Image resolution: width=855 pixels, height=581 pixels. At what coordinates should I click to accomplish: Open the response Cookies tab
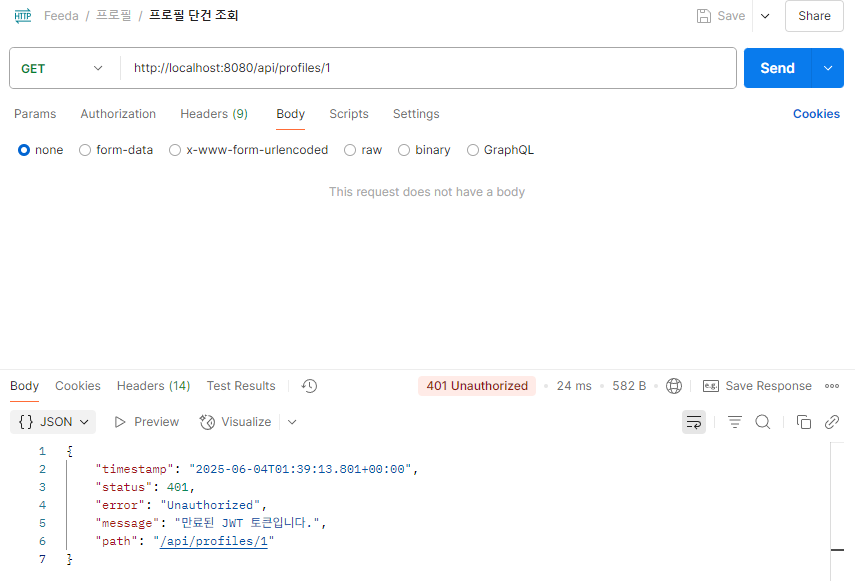coord(78,386)
